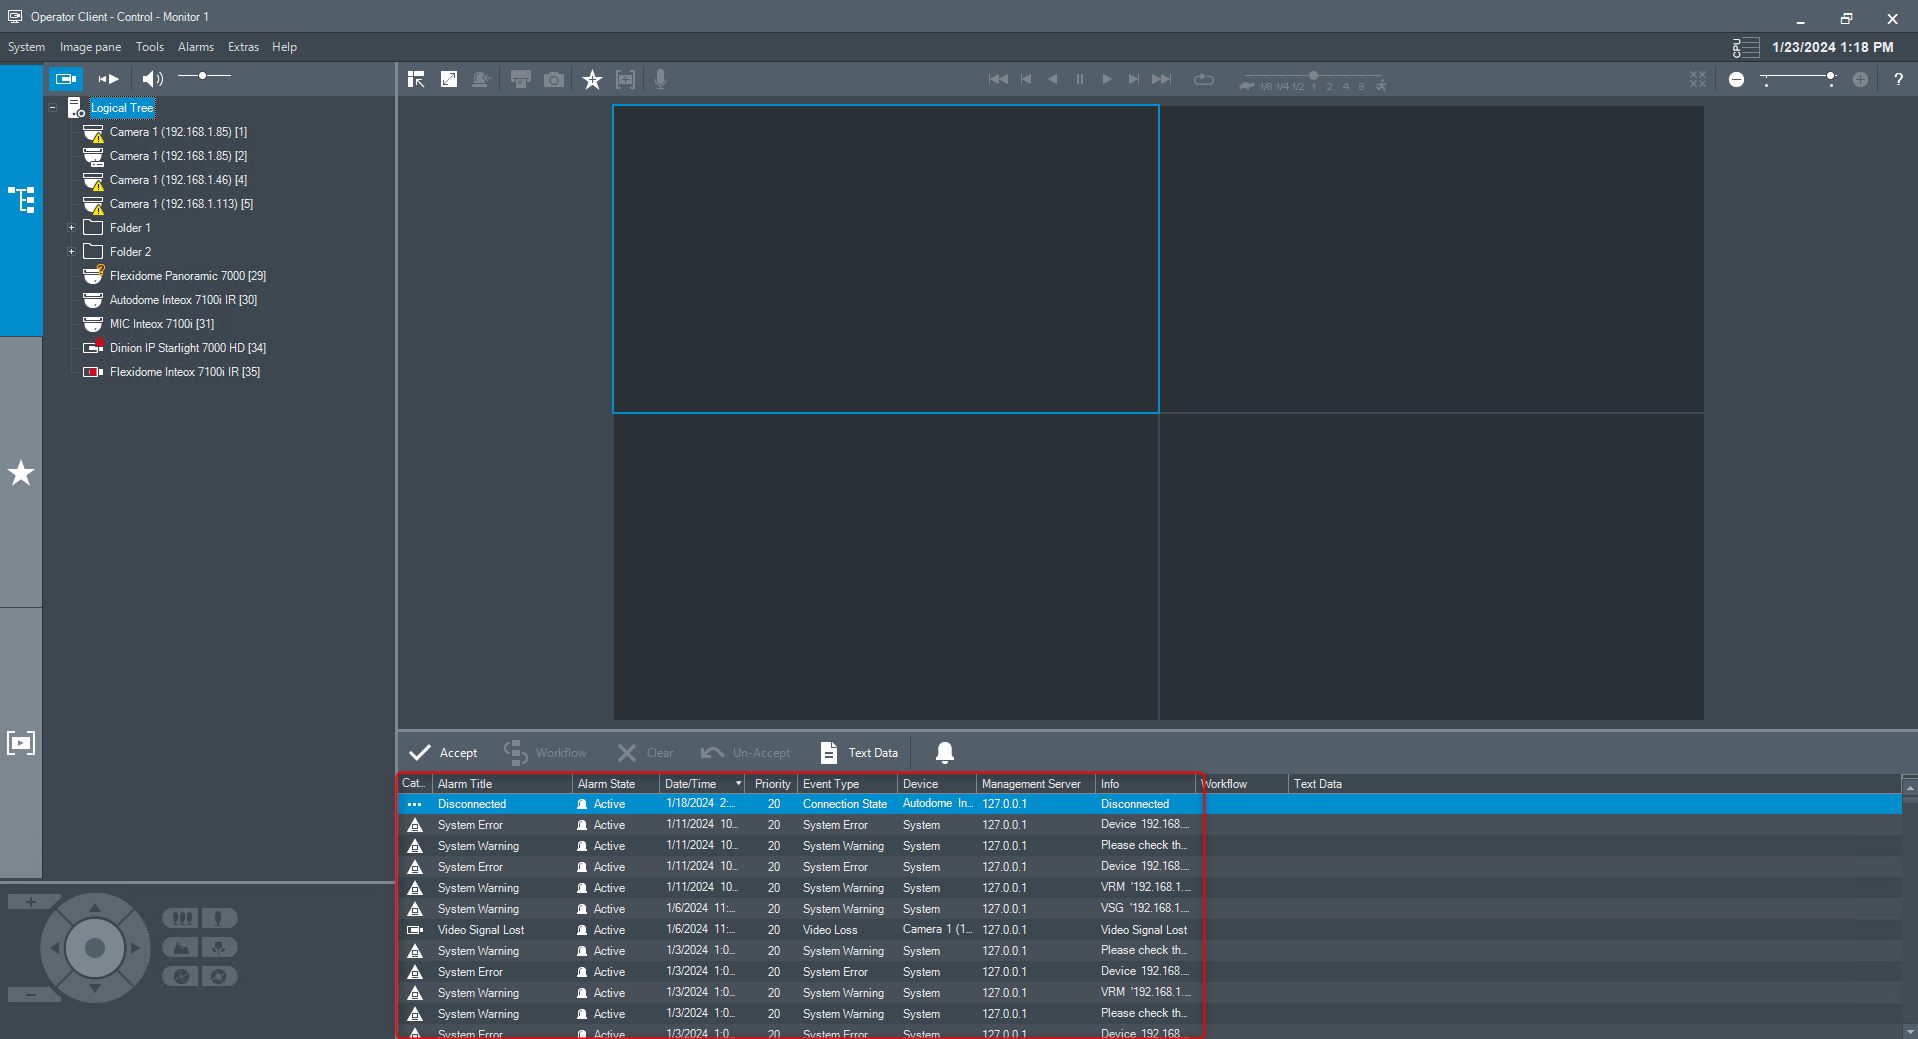The width and height of the screenshot is (1918, 1039).
Task: Open the Alarms menu
Action: [x=195, y=47]
